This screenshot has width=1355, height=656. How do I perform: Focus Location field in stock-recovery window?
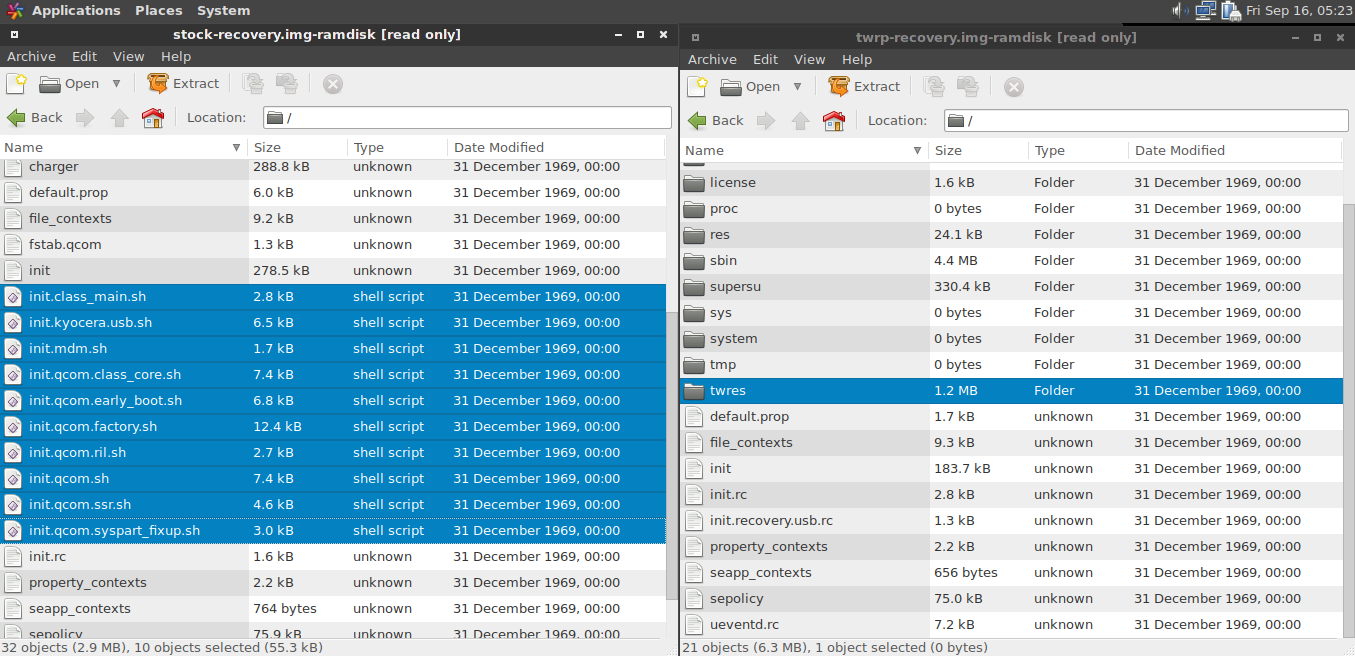(467, 118)
